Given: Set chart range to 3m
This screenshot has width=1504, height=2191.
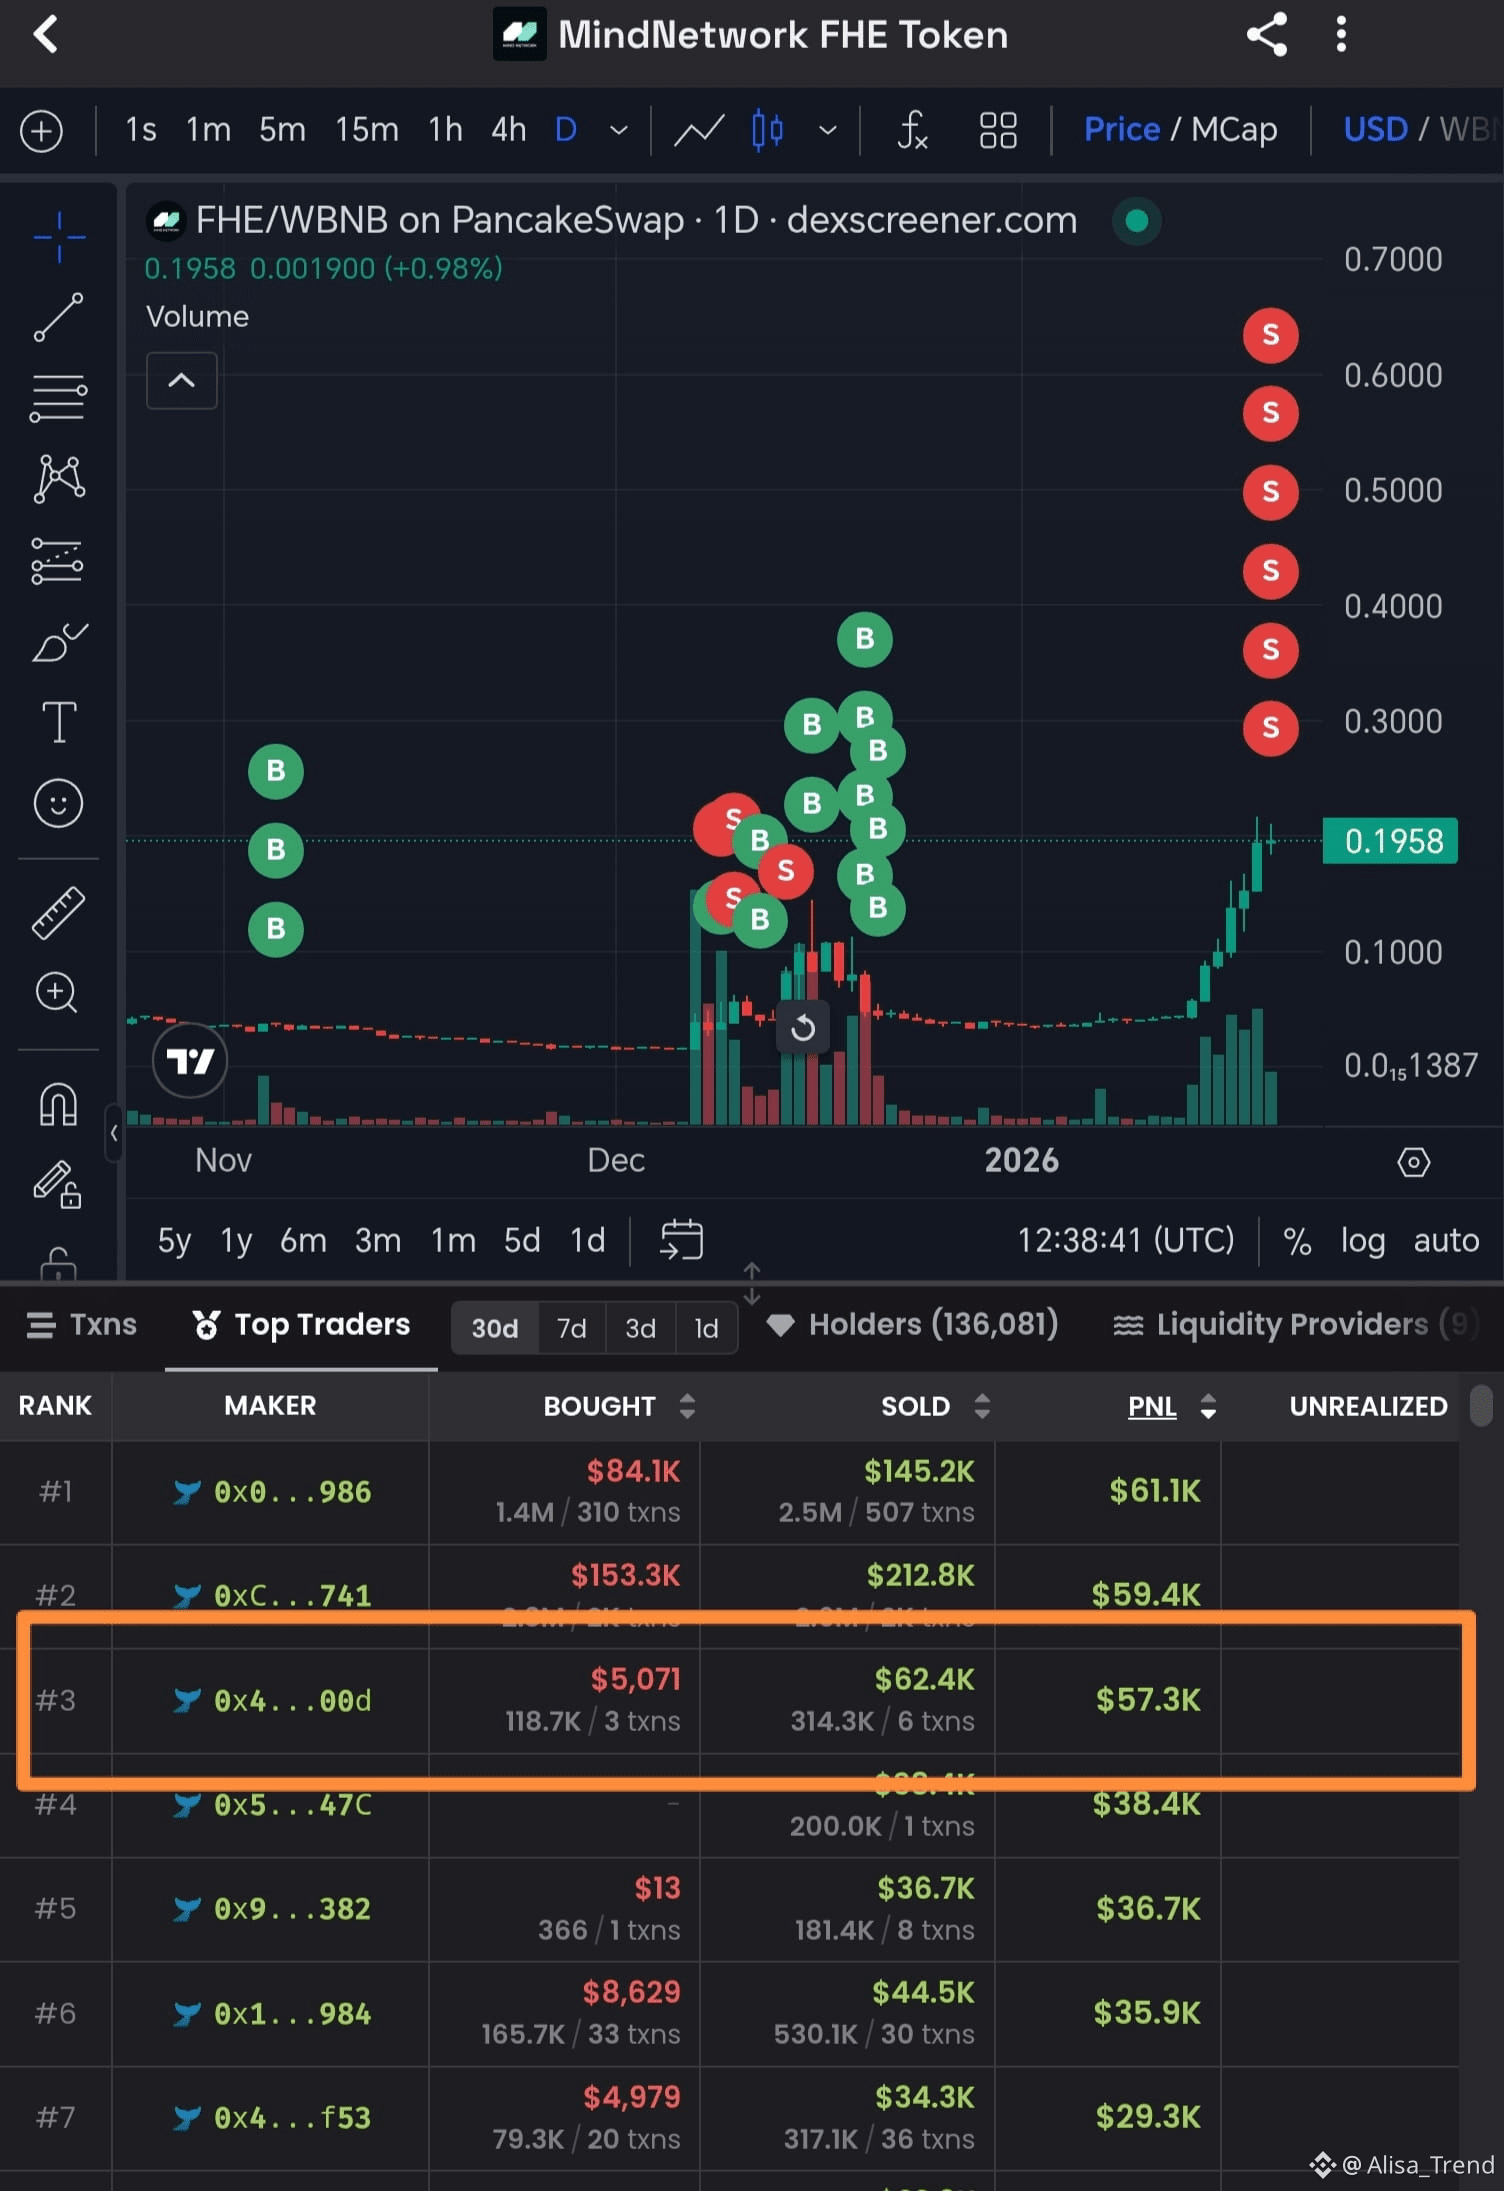Looking at the screenshot, I should pos(378,1241).
